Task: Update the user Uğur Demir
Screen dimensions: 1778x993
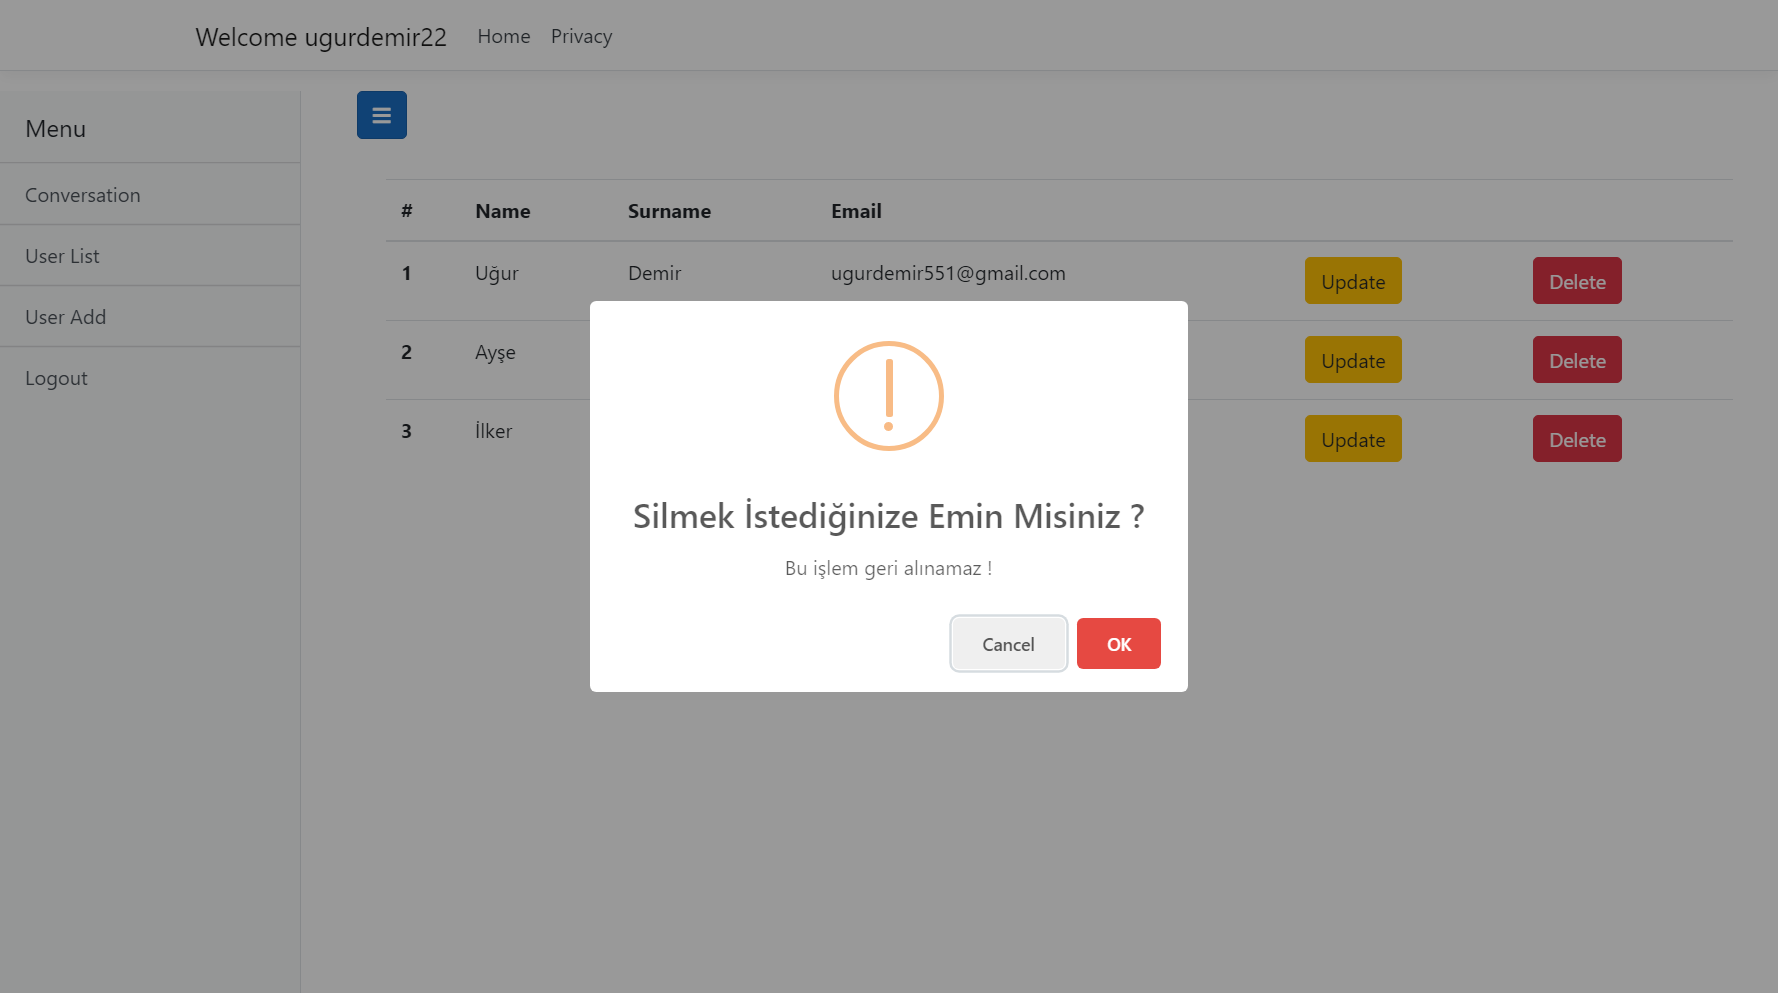Action: coord(1352,281)
